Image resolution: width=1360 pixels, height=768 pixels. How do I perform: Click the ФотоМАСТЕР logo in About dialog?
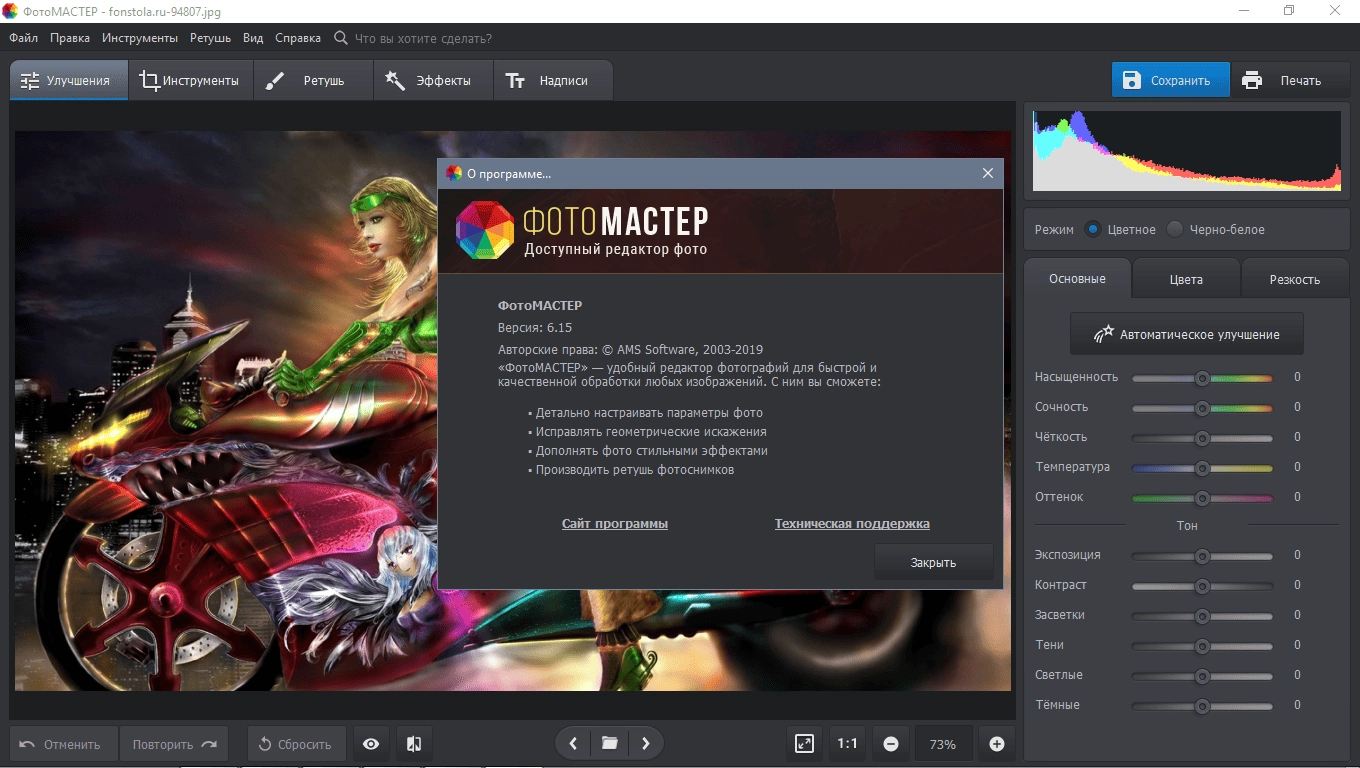tap(485, 230)
